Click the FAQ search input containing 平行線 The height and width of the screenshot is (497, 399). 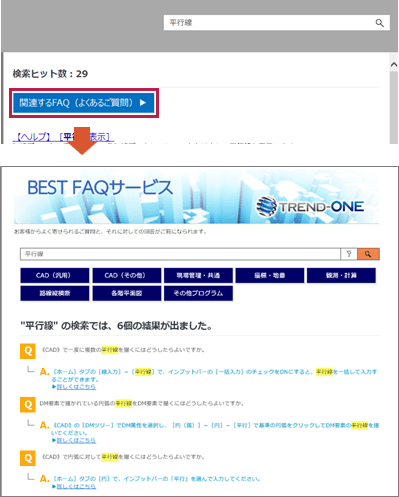point(180,254)
